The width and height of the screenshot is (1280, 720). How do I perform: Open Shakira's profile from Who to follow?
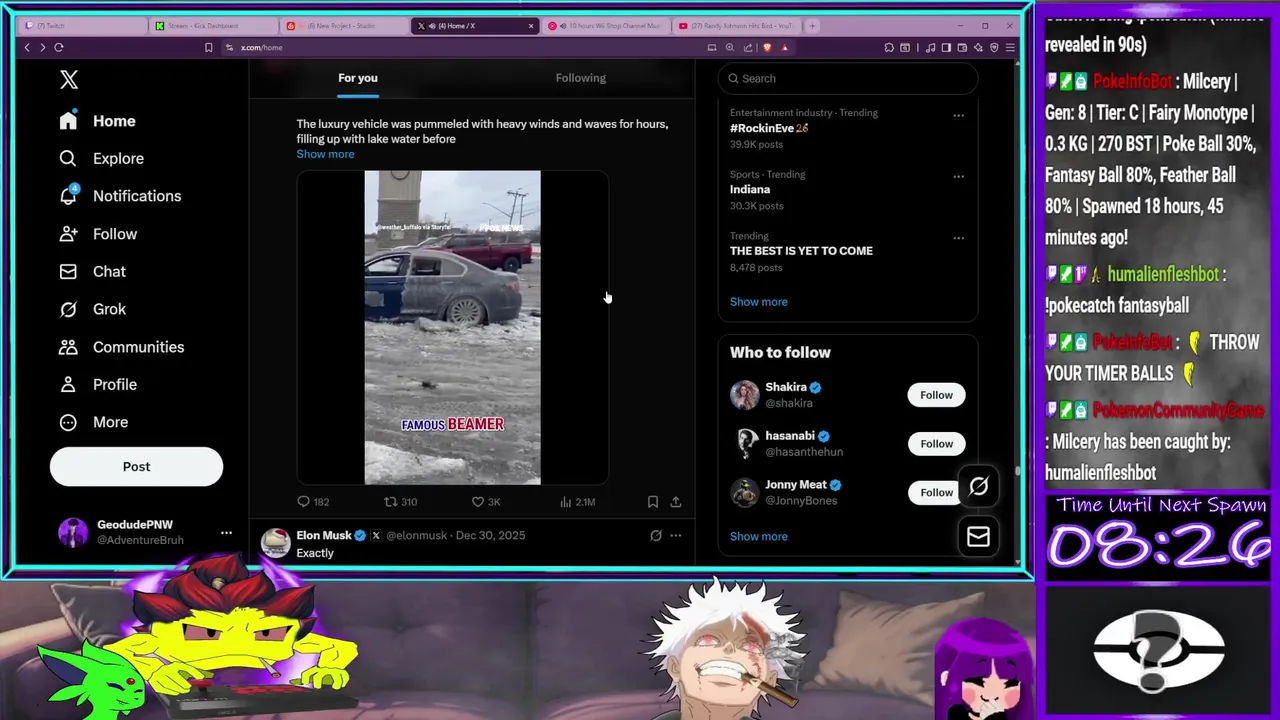click(x=786, y=387)
